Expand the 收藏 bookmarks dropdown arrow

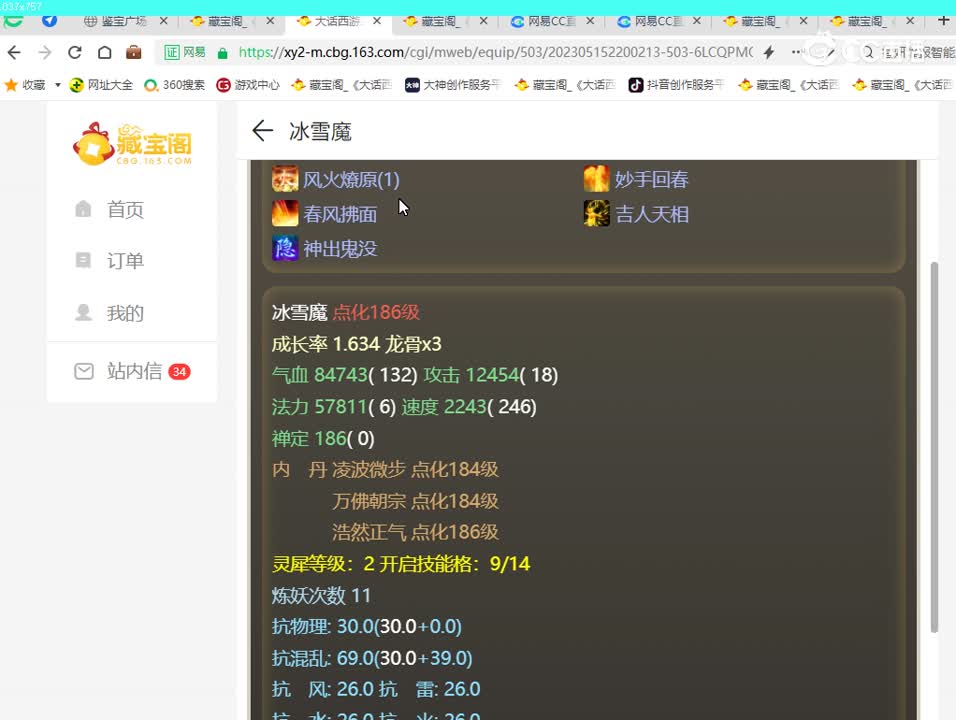[x=56, y=85]
